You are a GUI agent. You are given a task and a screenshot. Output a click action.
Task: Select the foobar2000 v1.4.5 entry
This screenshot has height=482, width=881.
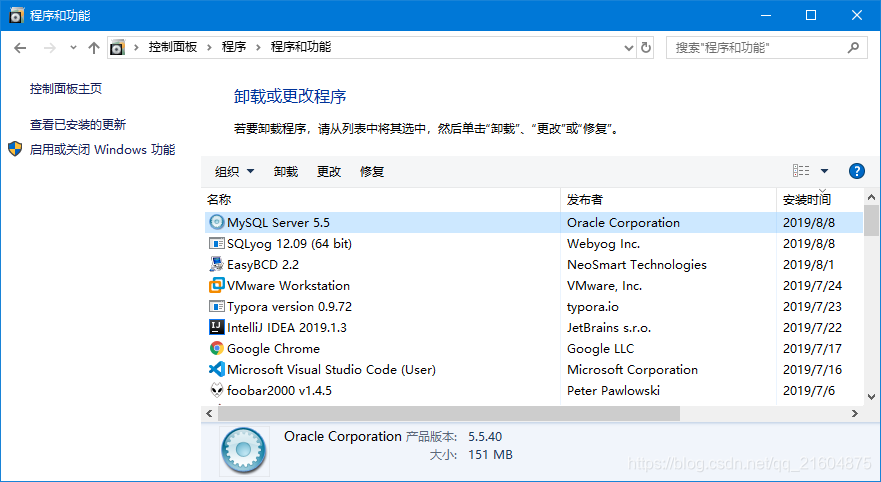point(279,390)
